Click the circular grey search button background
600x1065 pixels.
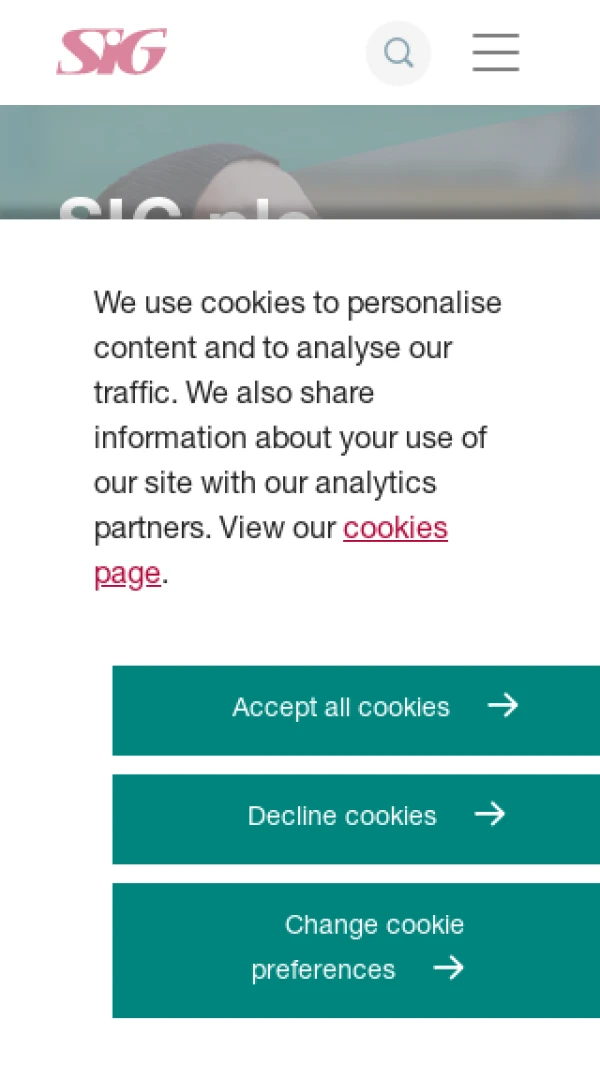point(398,53)
